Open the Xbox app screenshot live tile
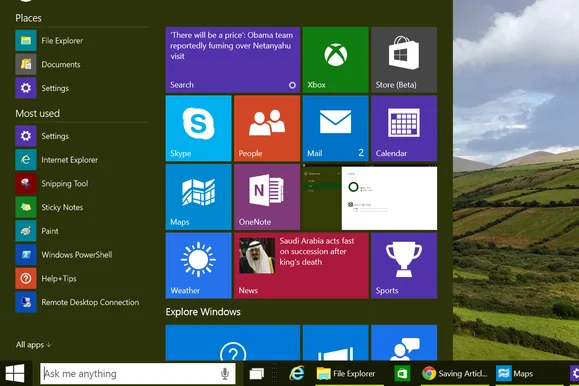Image resolution: width=579 pixels, height=386 pixels. (370, 197)
